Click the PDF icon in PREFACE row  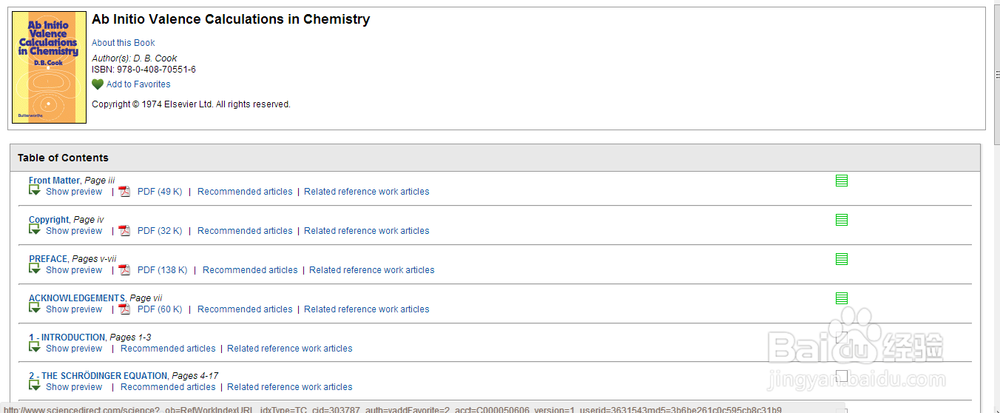(125, 270)
